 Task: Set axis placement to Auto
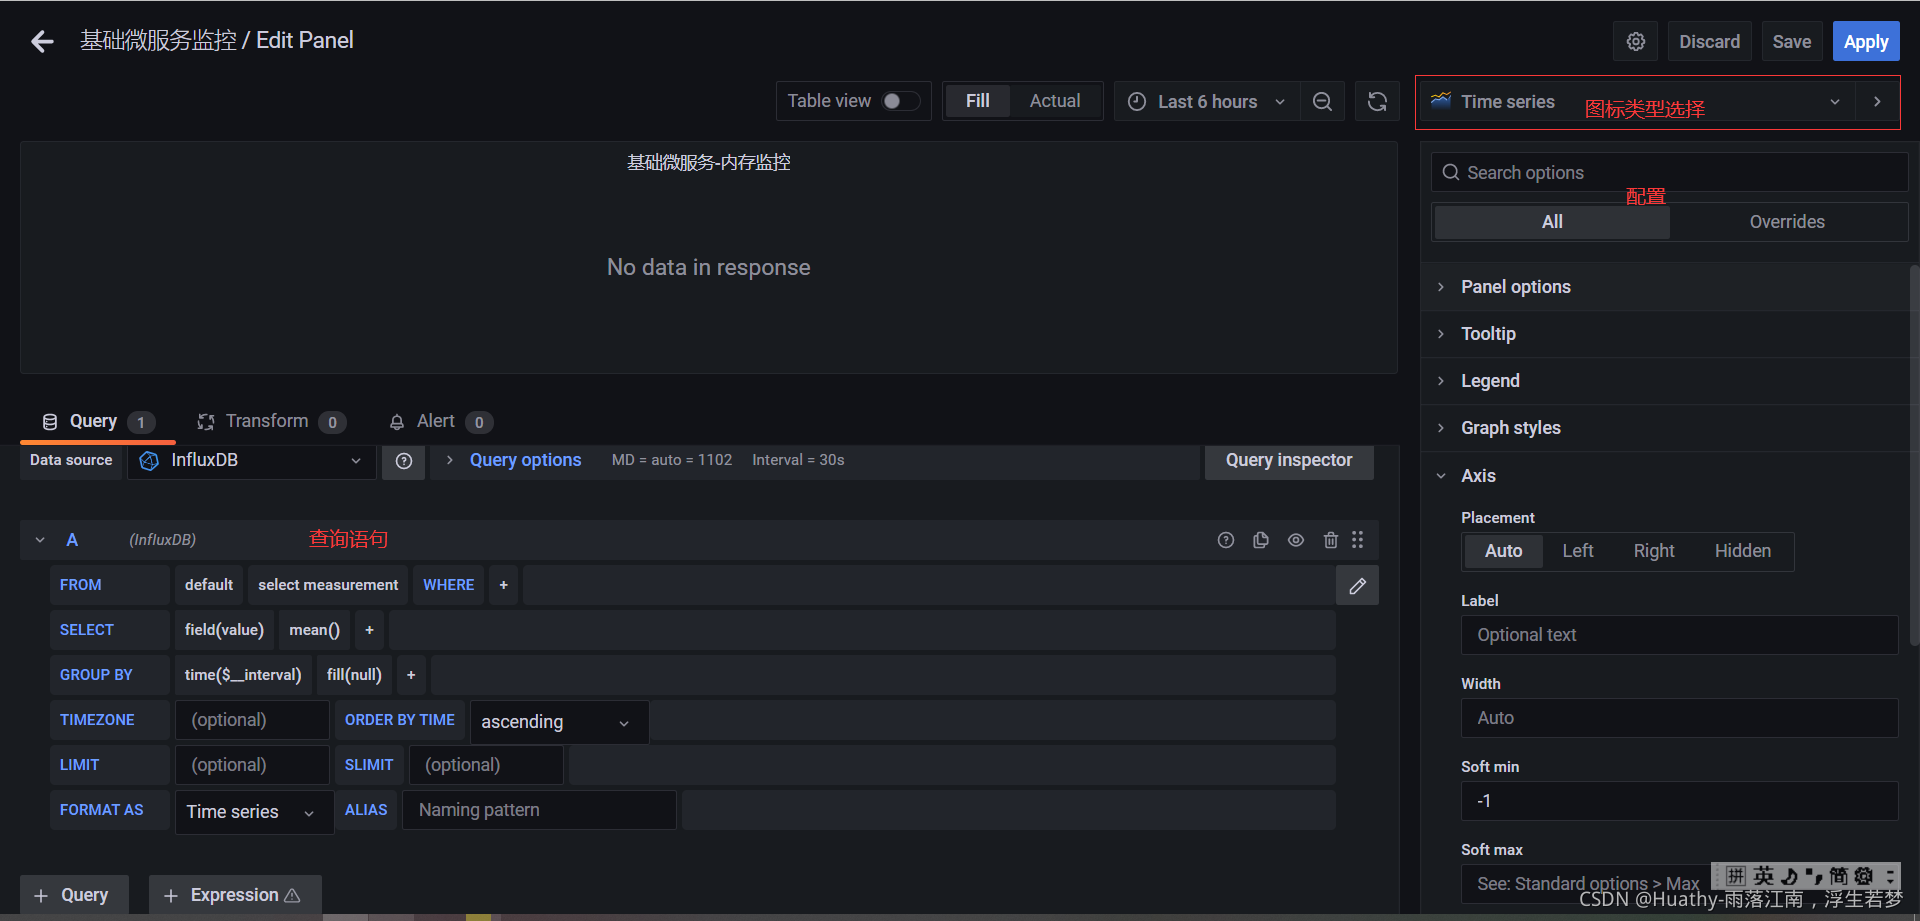pyautogui.click(x=1503, y=551)
